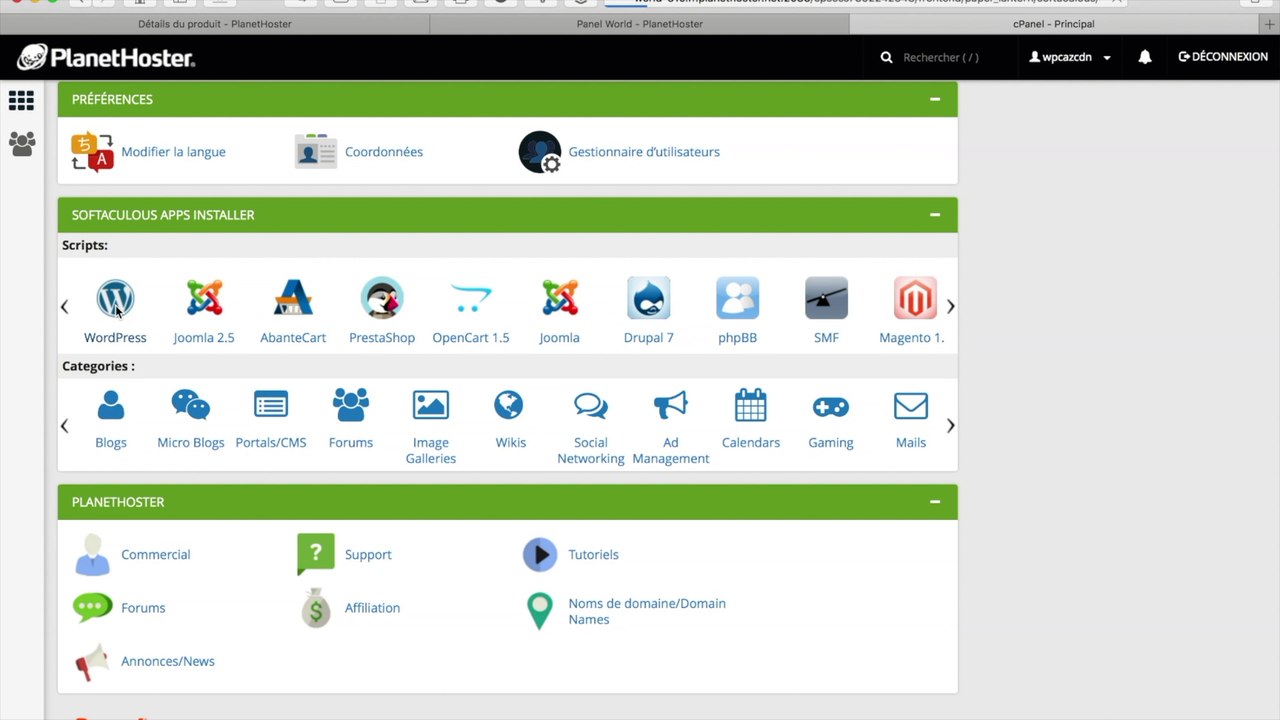Click the Support link text
The width and height of the screenshot is (1280, 720).
coord(368,555)
